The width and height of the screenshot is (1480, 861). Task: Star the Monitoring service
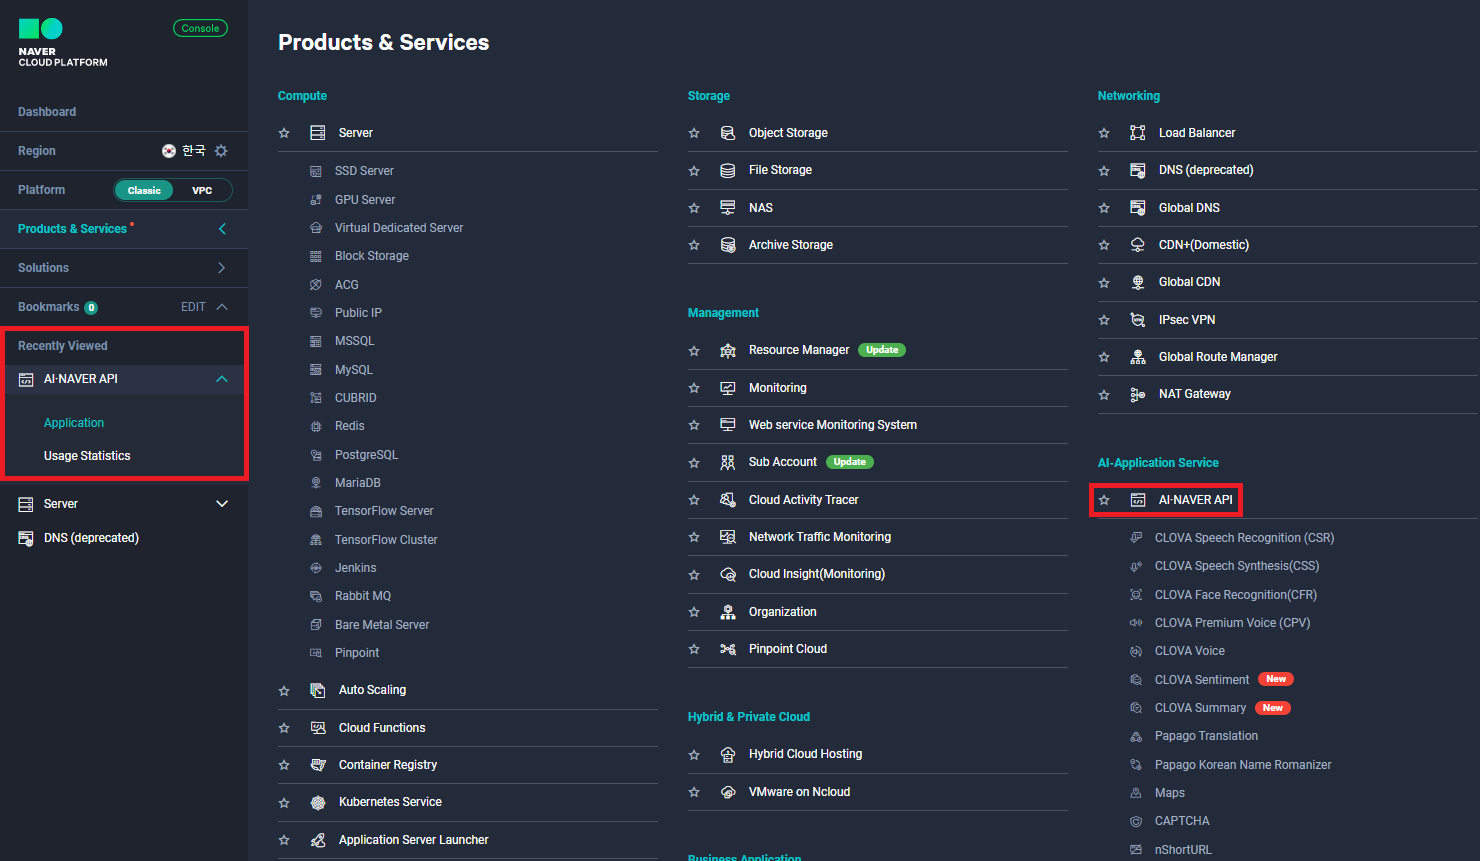pyautogui.click(x=694, y=388)
